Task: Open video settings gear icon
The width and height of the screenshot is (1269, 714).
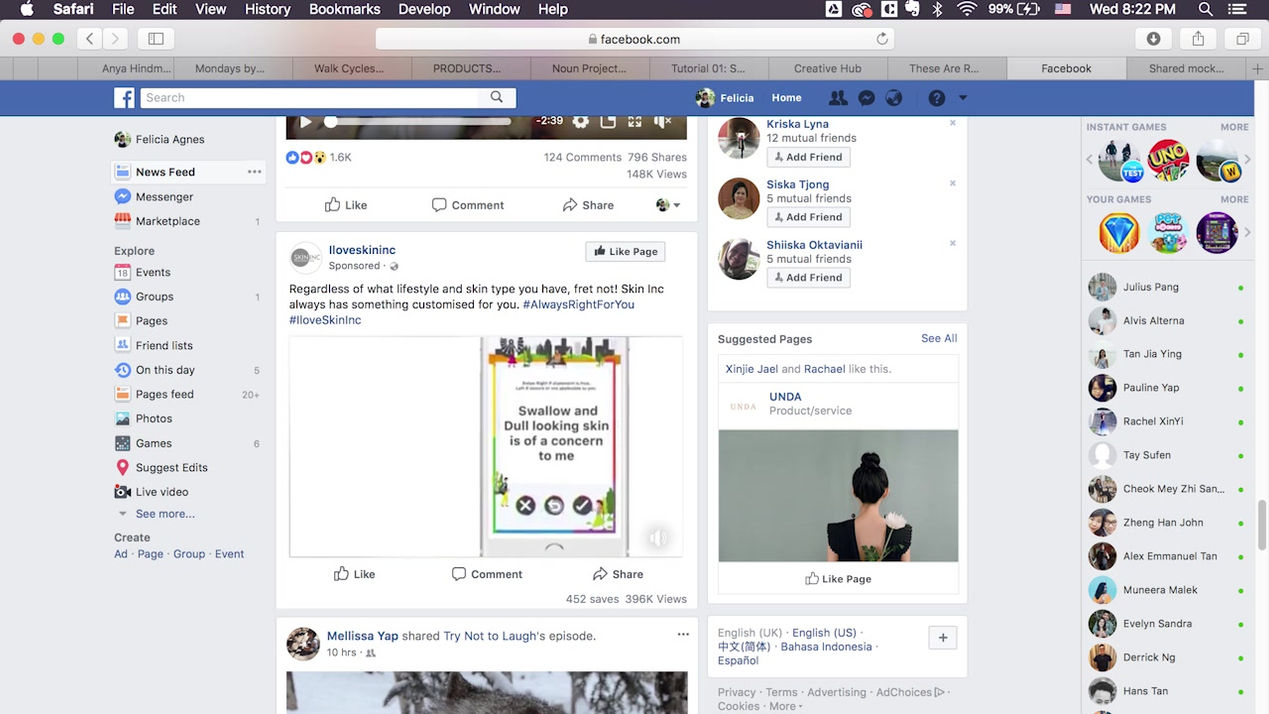Action: [x=581, y=121]
